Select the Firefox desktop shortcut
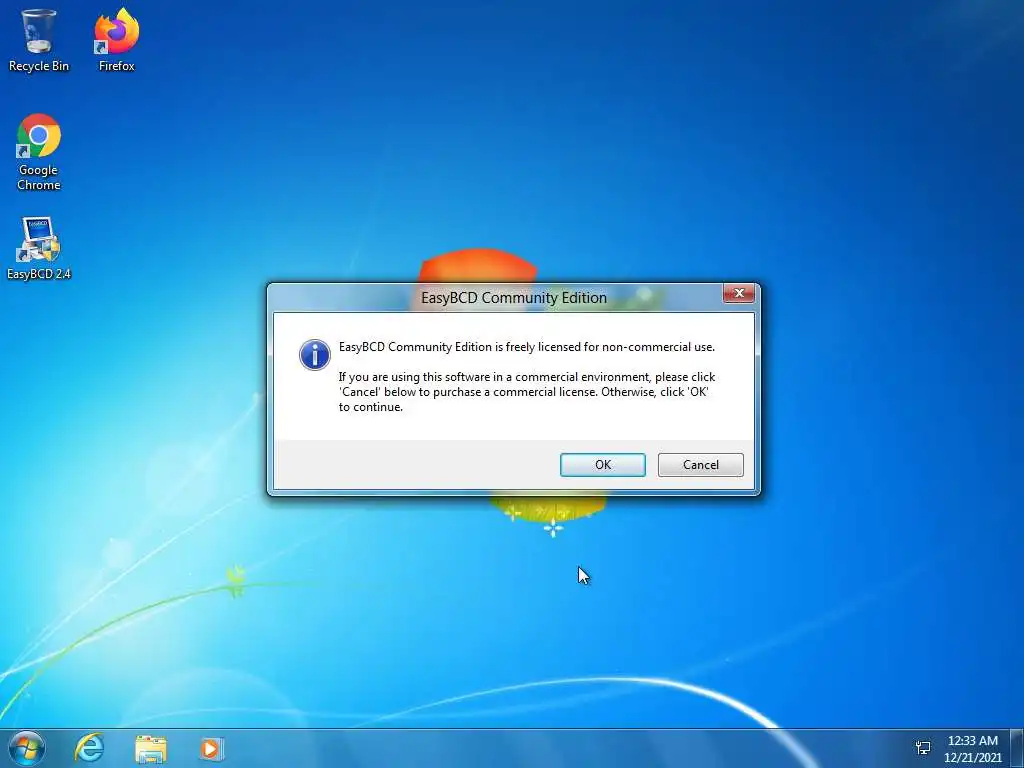 click(x=116, y=40)
